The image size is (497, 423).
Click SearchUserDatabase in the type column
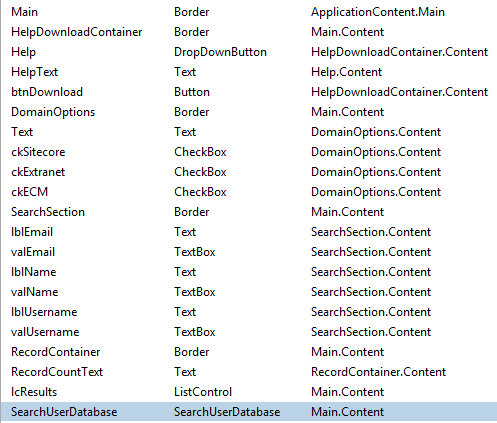click(227, 412)
